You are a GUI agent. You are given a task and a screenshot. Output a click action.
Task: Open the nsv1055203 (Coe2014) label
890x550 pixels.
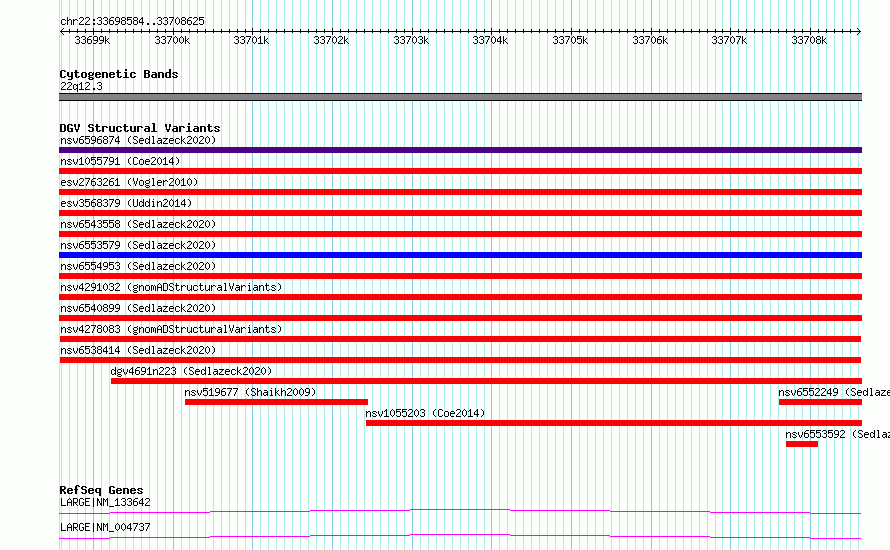pyautogui.click(x=425, y=413)
